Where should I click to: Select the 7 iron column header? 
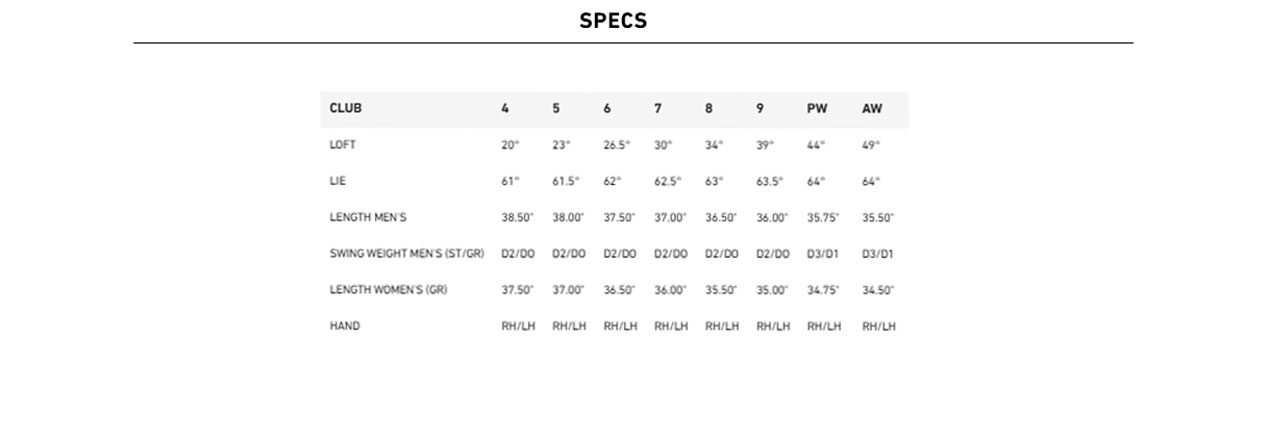(x=658, y=108)
